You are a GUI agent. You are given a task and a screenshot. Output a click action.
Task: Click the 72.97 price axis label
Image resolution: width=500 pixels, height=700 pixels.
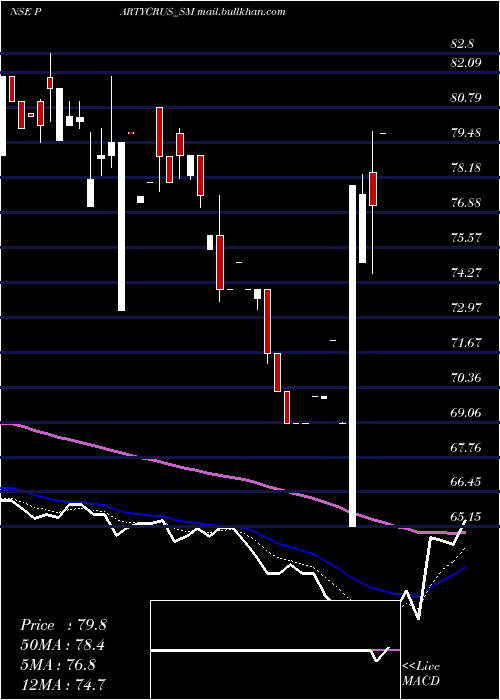coord(466,308)
